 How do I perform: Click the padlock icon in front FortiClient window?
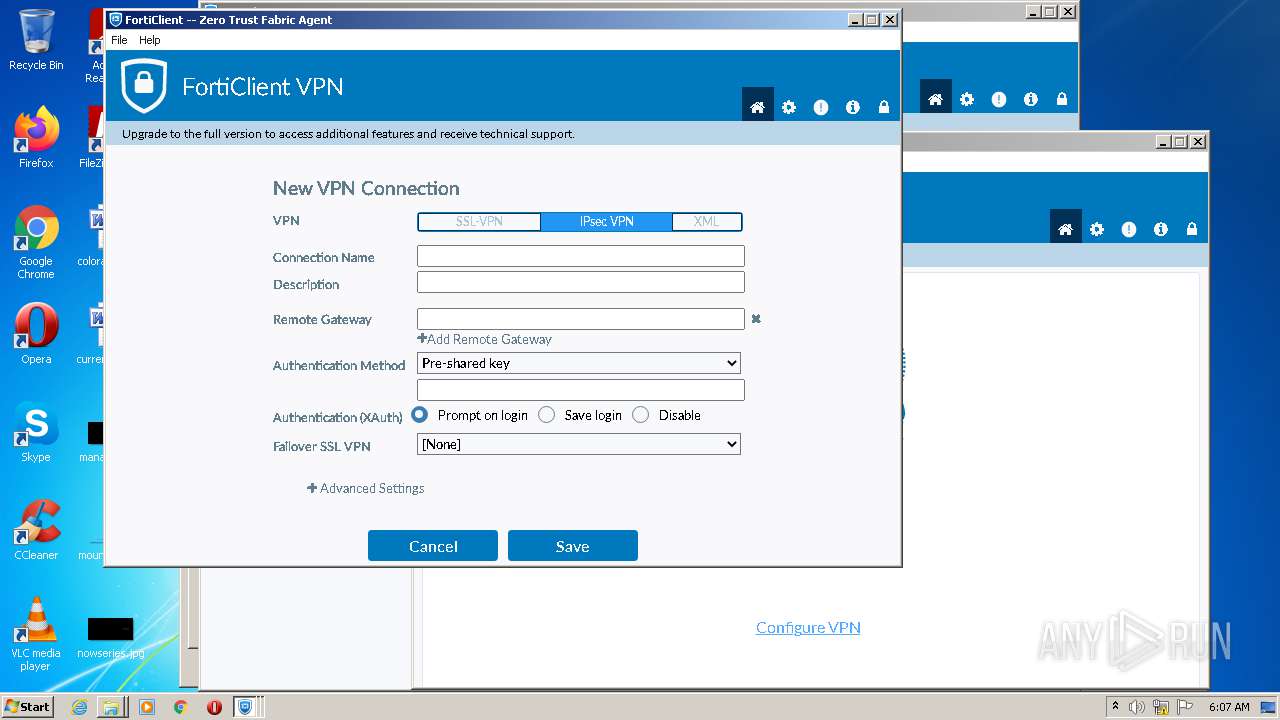pyautogui.click(x=884, y=107)
